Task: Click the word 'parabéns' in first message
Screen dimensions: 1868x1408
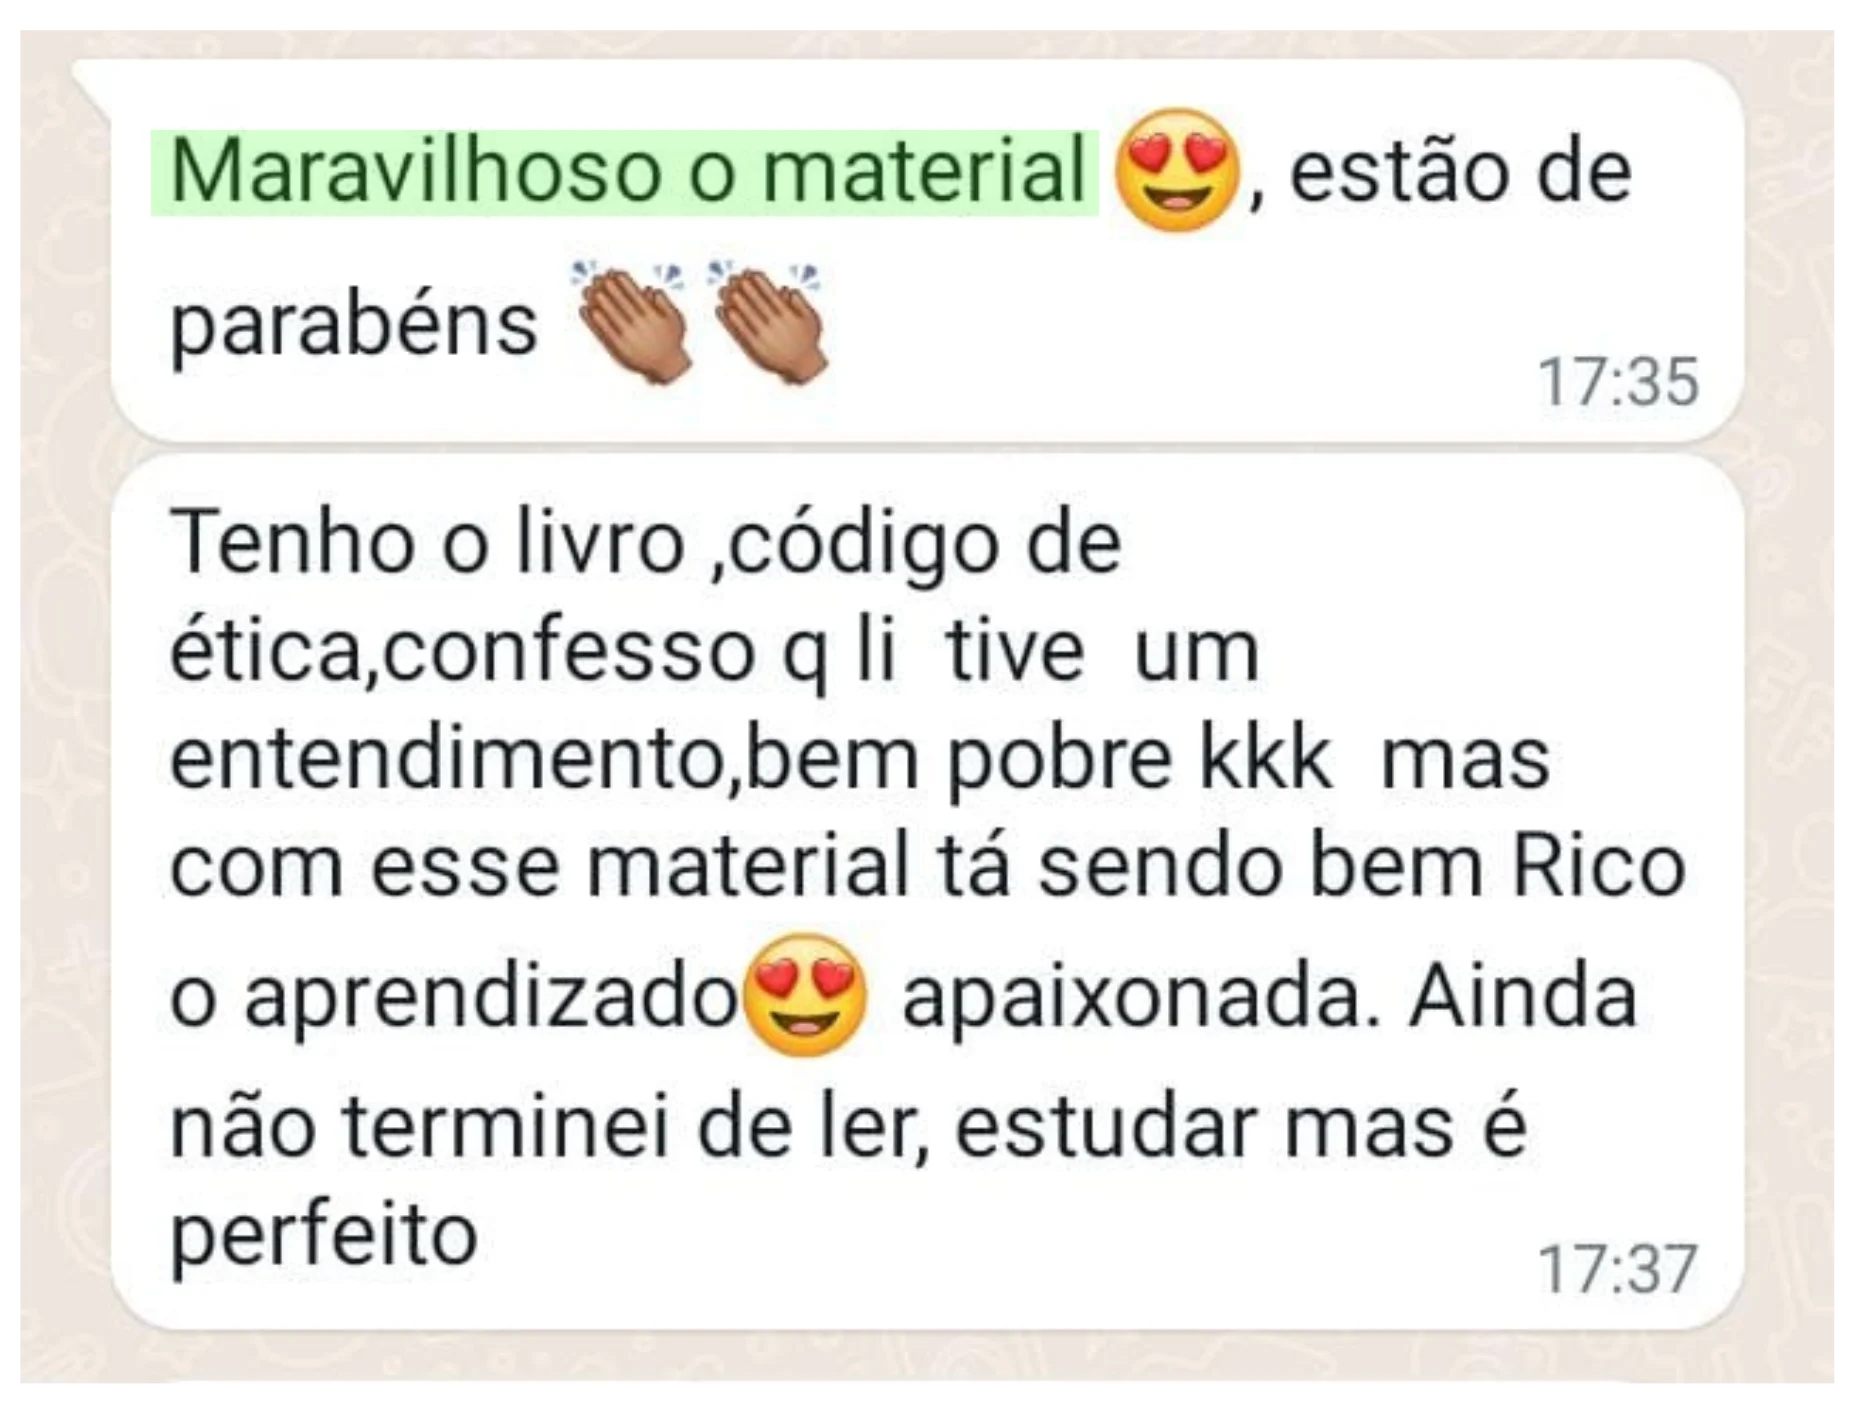Action: (354, 325)
